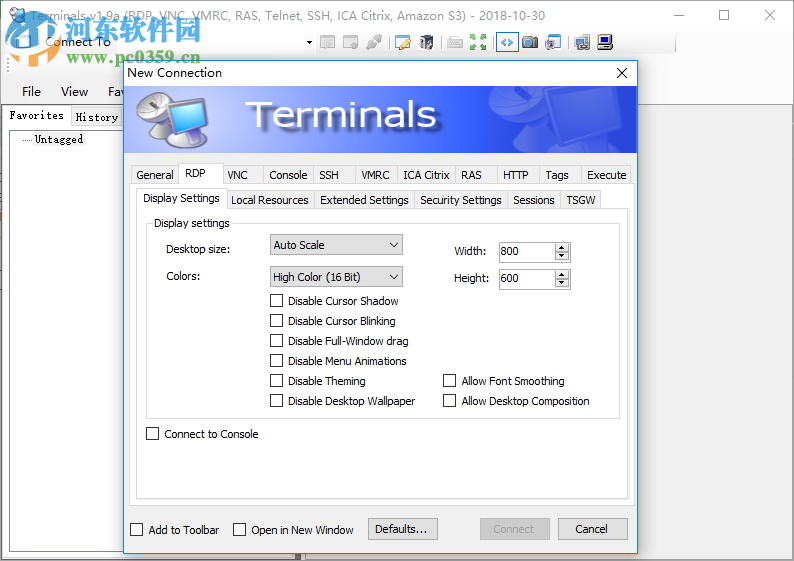Open the credentials safe icon in toolbar

[x=426, y=43]
